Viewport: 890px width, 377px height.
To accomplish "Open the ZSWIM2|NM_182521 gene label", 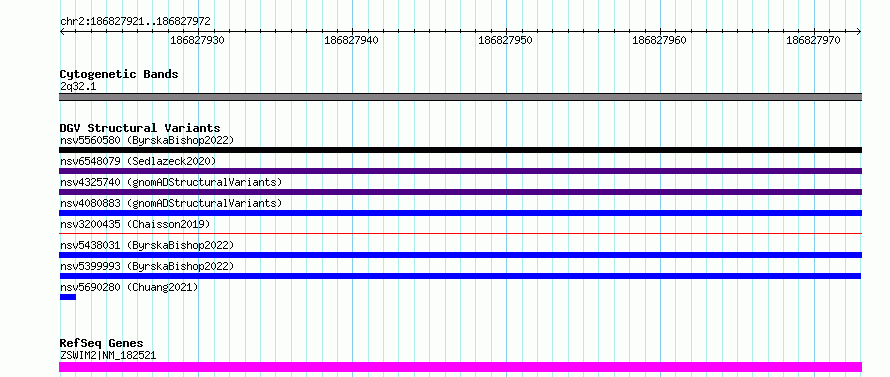I will tap(108, 356).
